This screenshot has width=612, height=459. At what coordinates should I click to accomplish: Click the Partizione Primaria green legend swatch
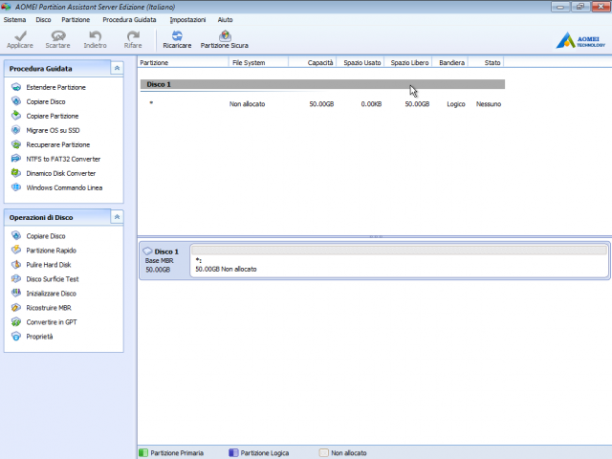tap(143, 453)
